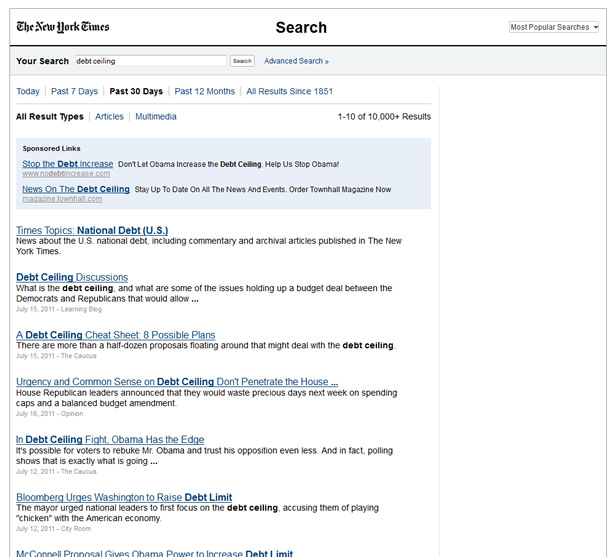Open Urgency and Common Sense opinion article
The height and width of the screenshot is (557, 615).
[177, 382]
